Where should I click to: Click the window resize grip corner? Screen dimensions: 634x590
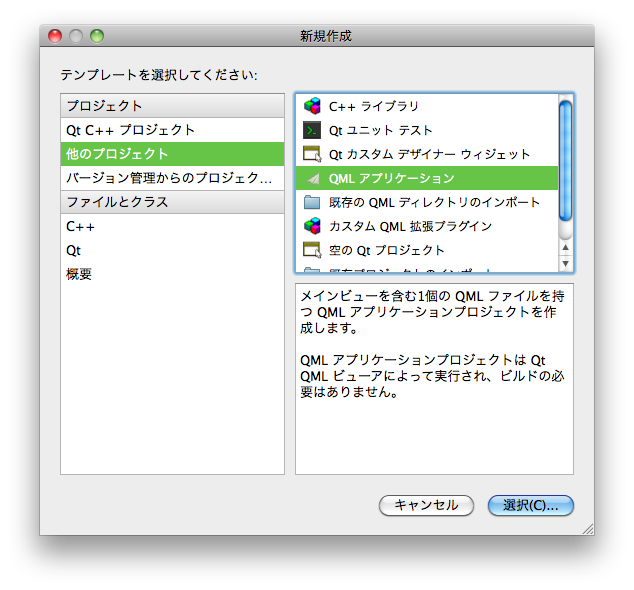587,527
